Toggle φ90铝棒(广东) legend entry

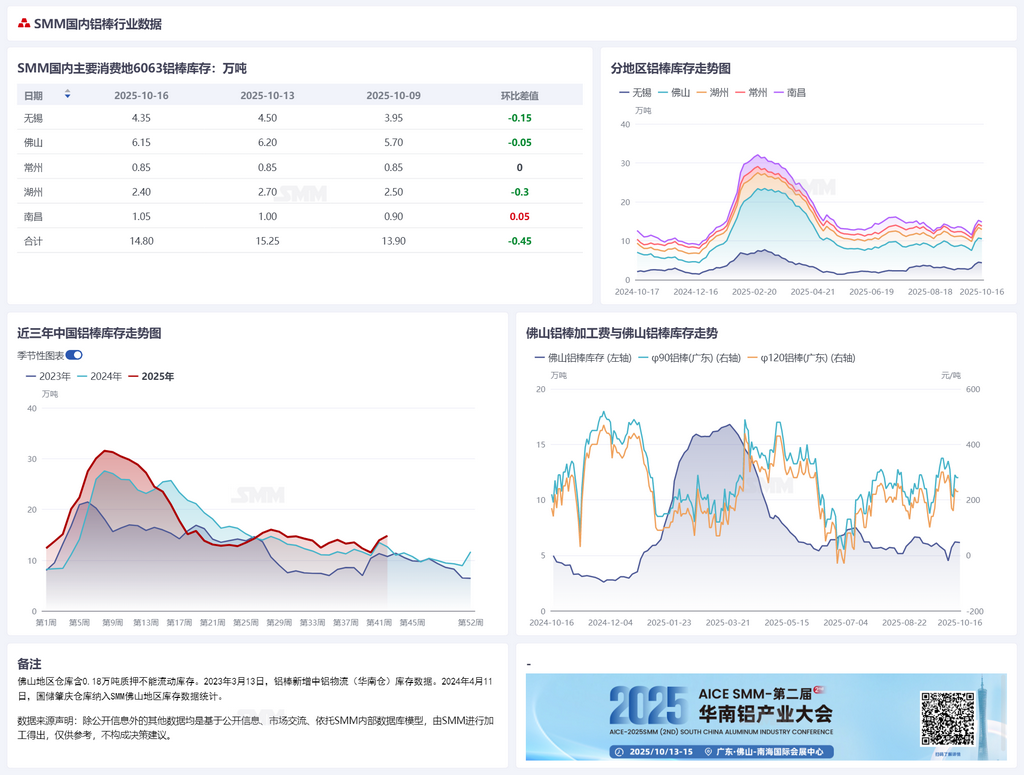tap(689, 357)
